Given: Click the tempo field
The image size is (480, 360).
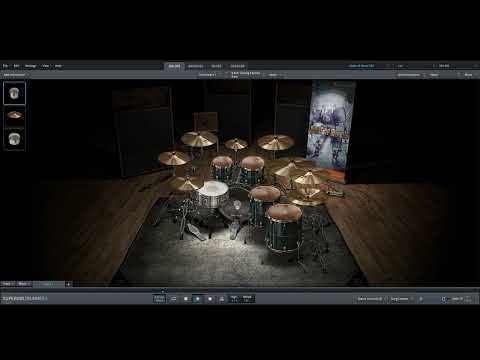Looking at the screenshot, I should coord(247,299).
